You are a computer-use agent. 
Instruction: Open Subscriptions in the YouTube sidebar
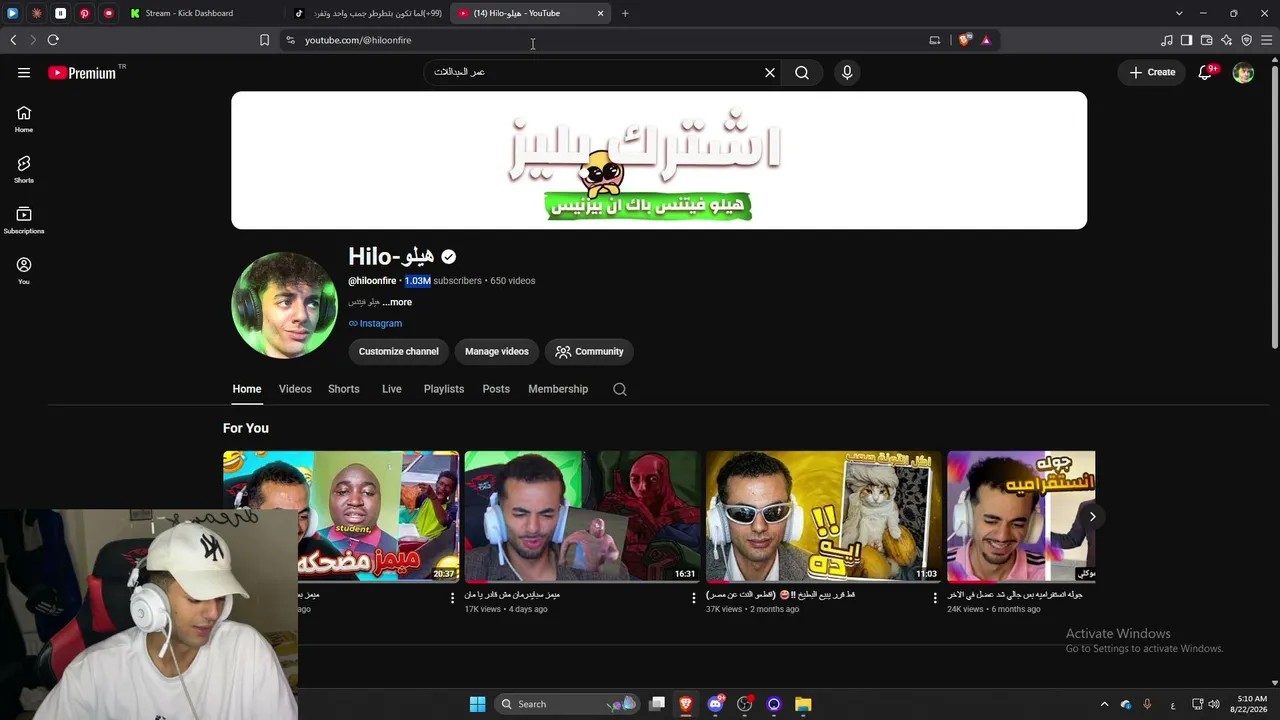[24, 220]
